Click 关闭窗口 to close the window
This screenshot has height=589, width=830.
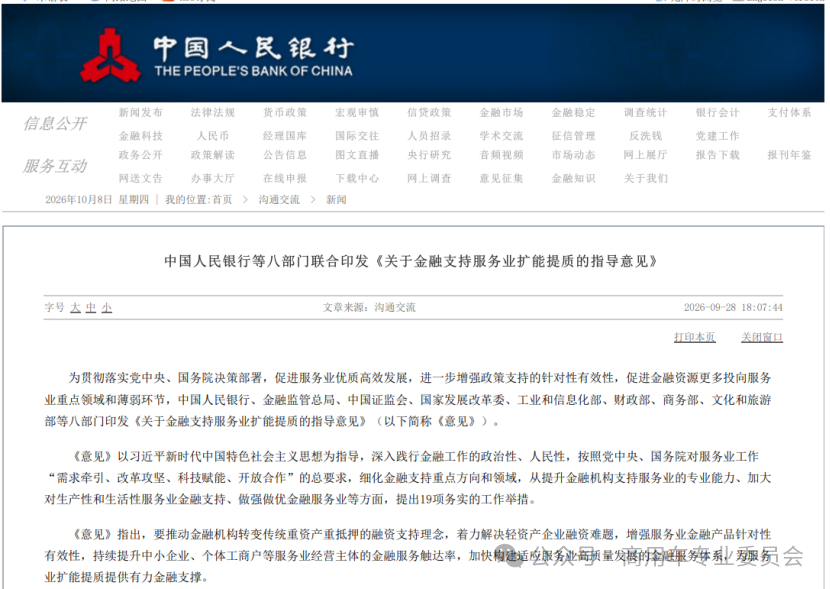pyautogui.click(x=762, y=337)
